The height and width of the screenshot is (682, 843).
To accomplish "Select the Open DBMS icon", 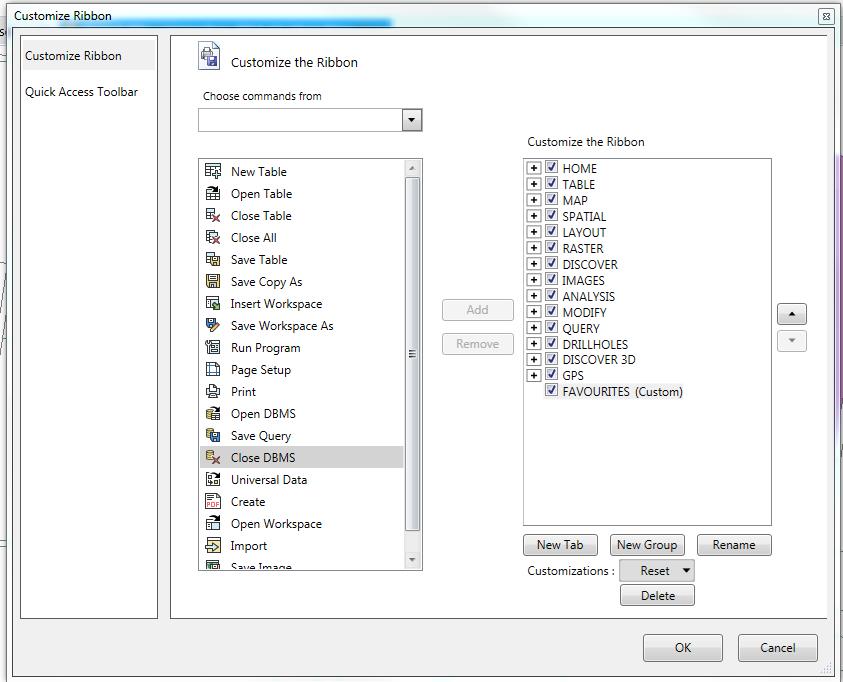I will tap(213, 413).
